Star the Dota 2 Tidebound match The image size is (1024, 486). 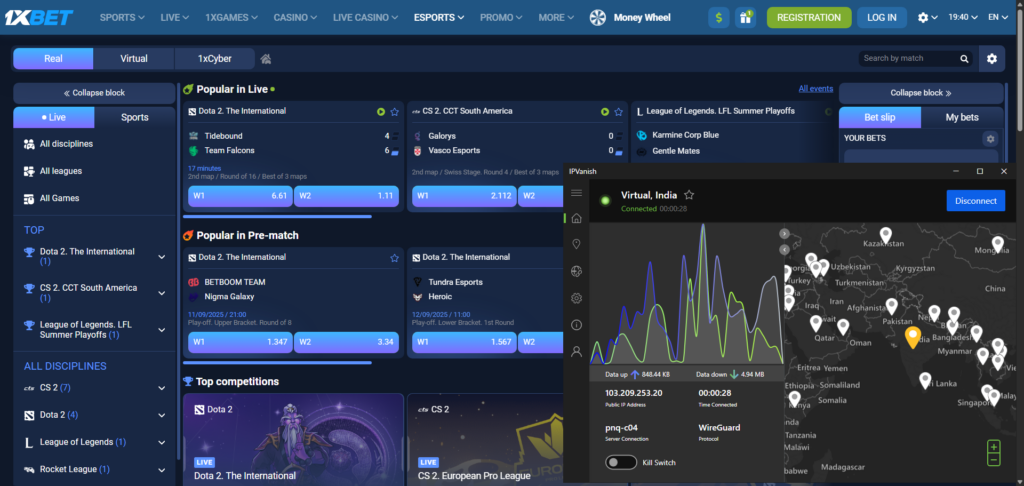[x=394, y=112]
